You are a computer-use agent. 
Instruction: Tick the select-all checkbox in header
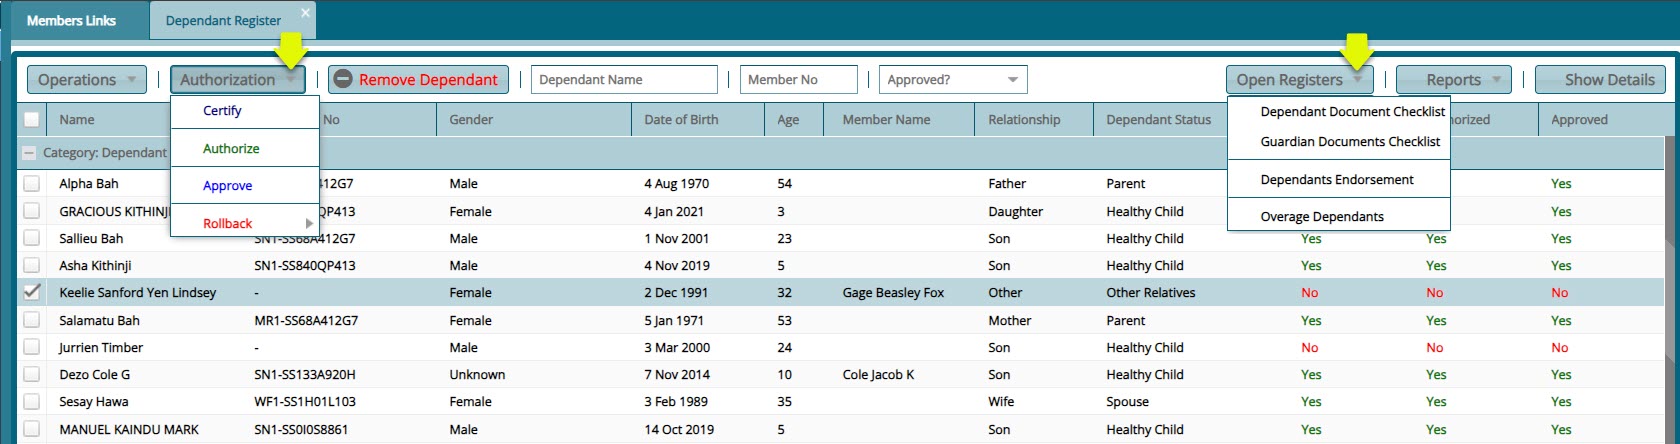pos(32,120)
